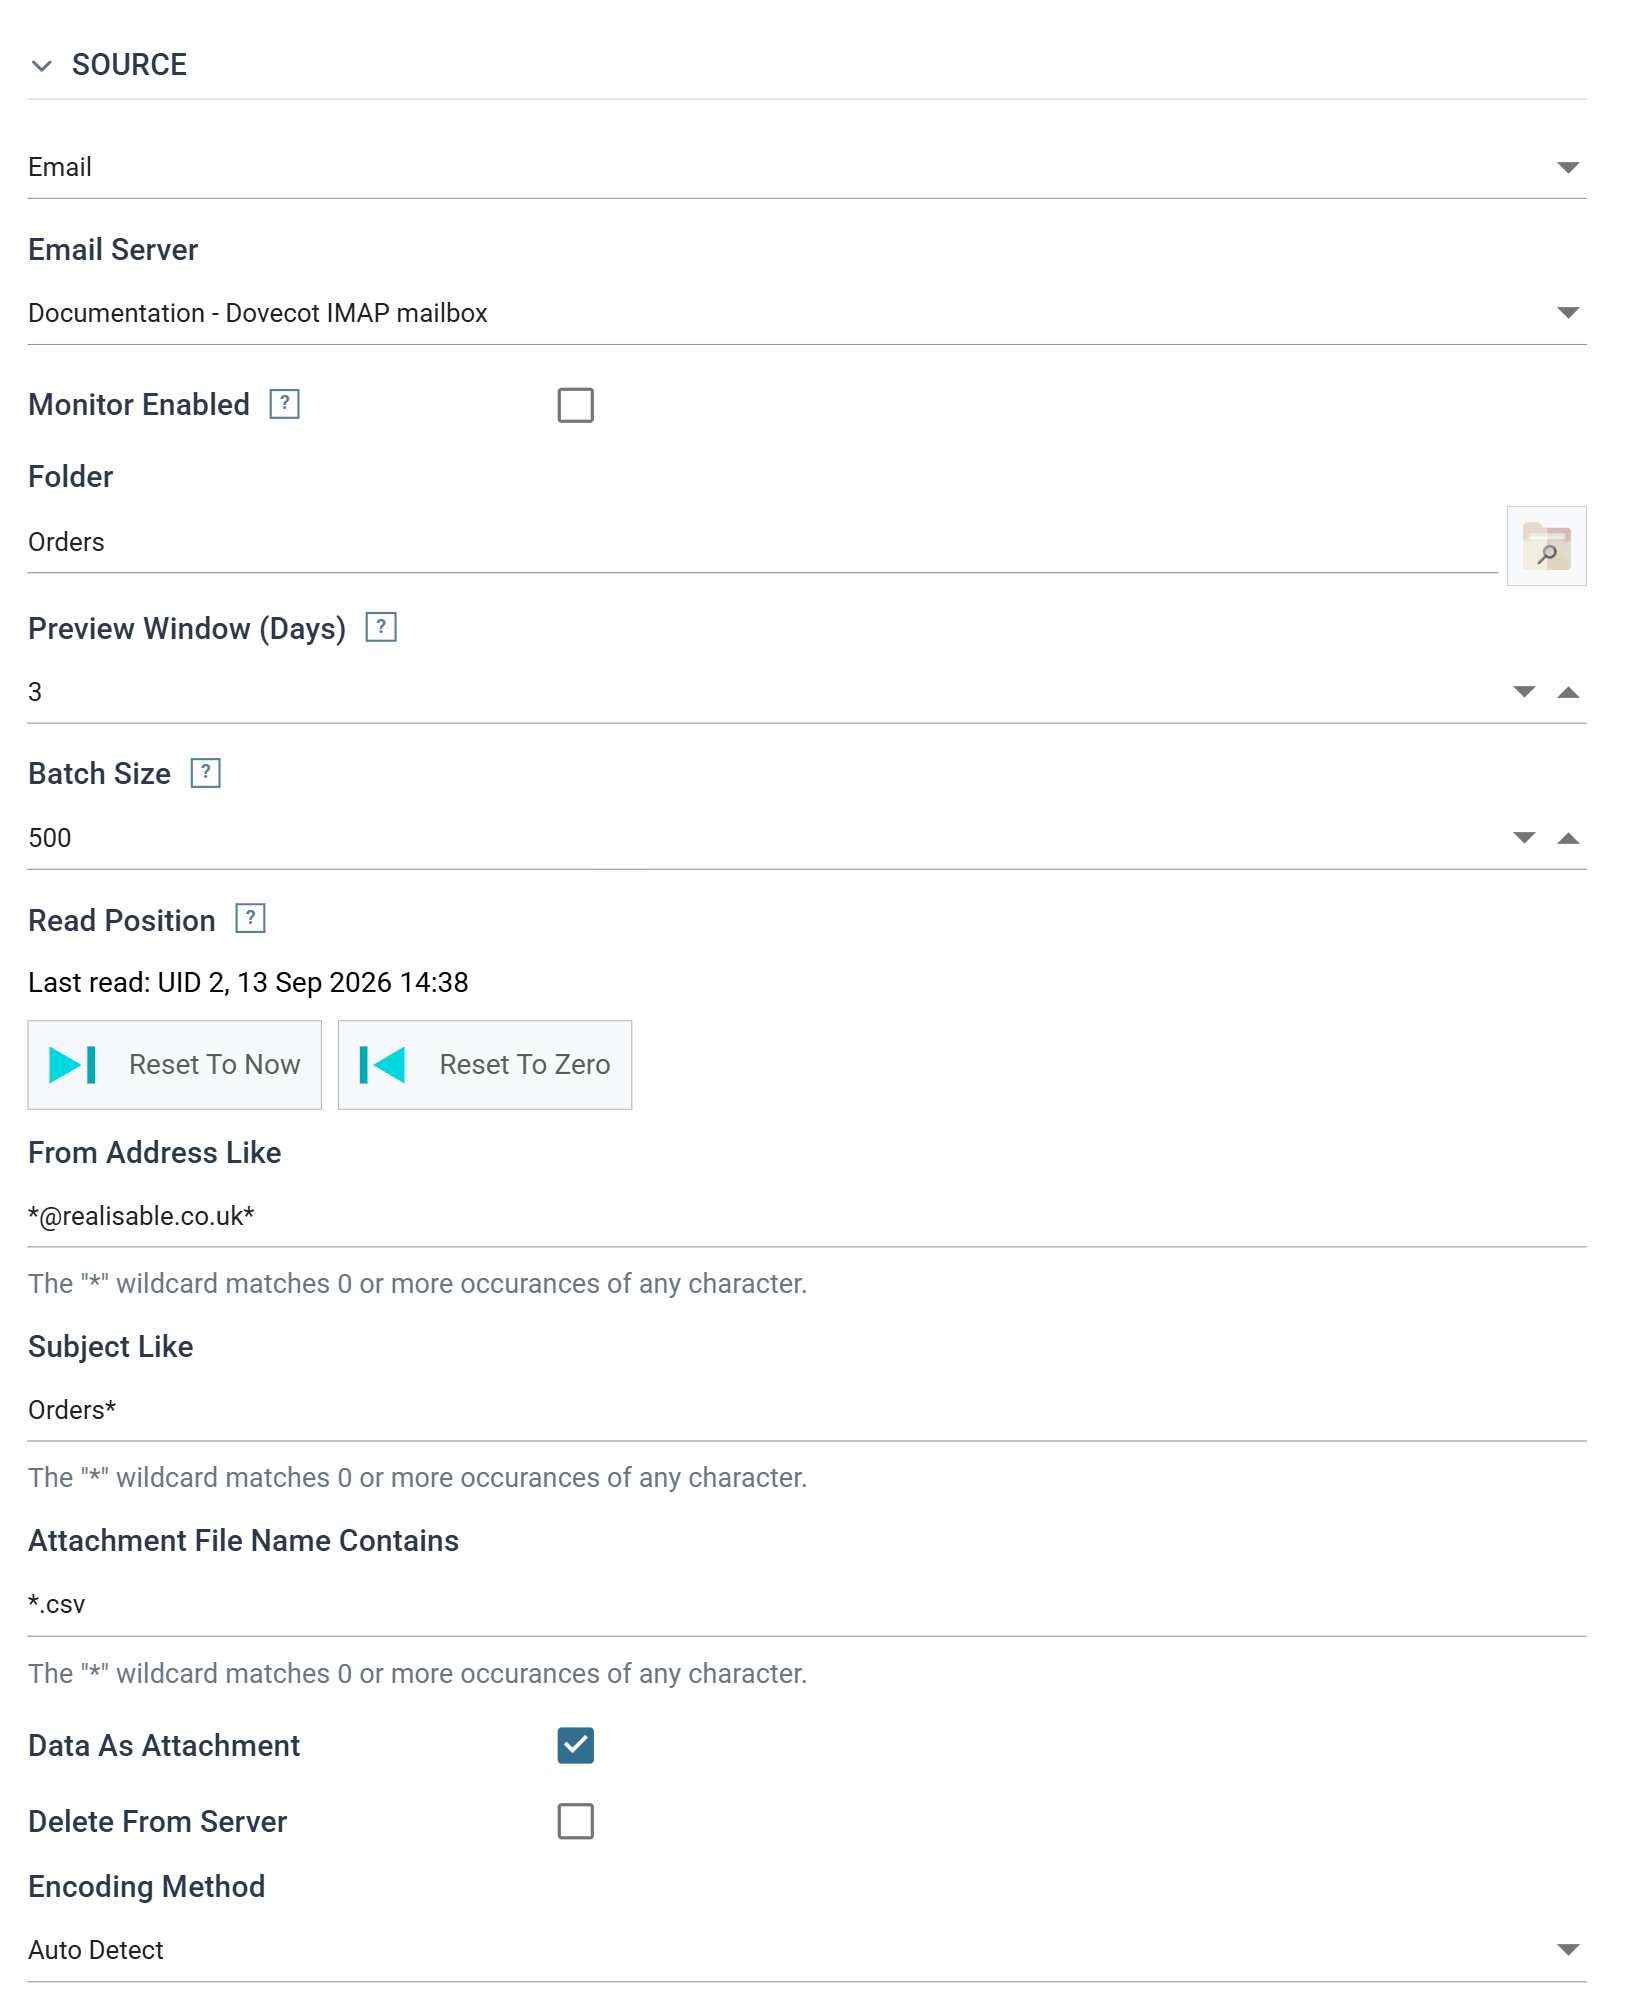The image size is (1626, 1998).
Task: Click the Monitor Enabled help icon
Action: click(285, 404)
